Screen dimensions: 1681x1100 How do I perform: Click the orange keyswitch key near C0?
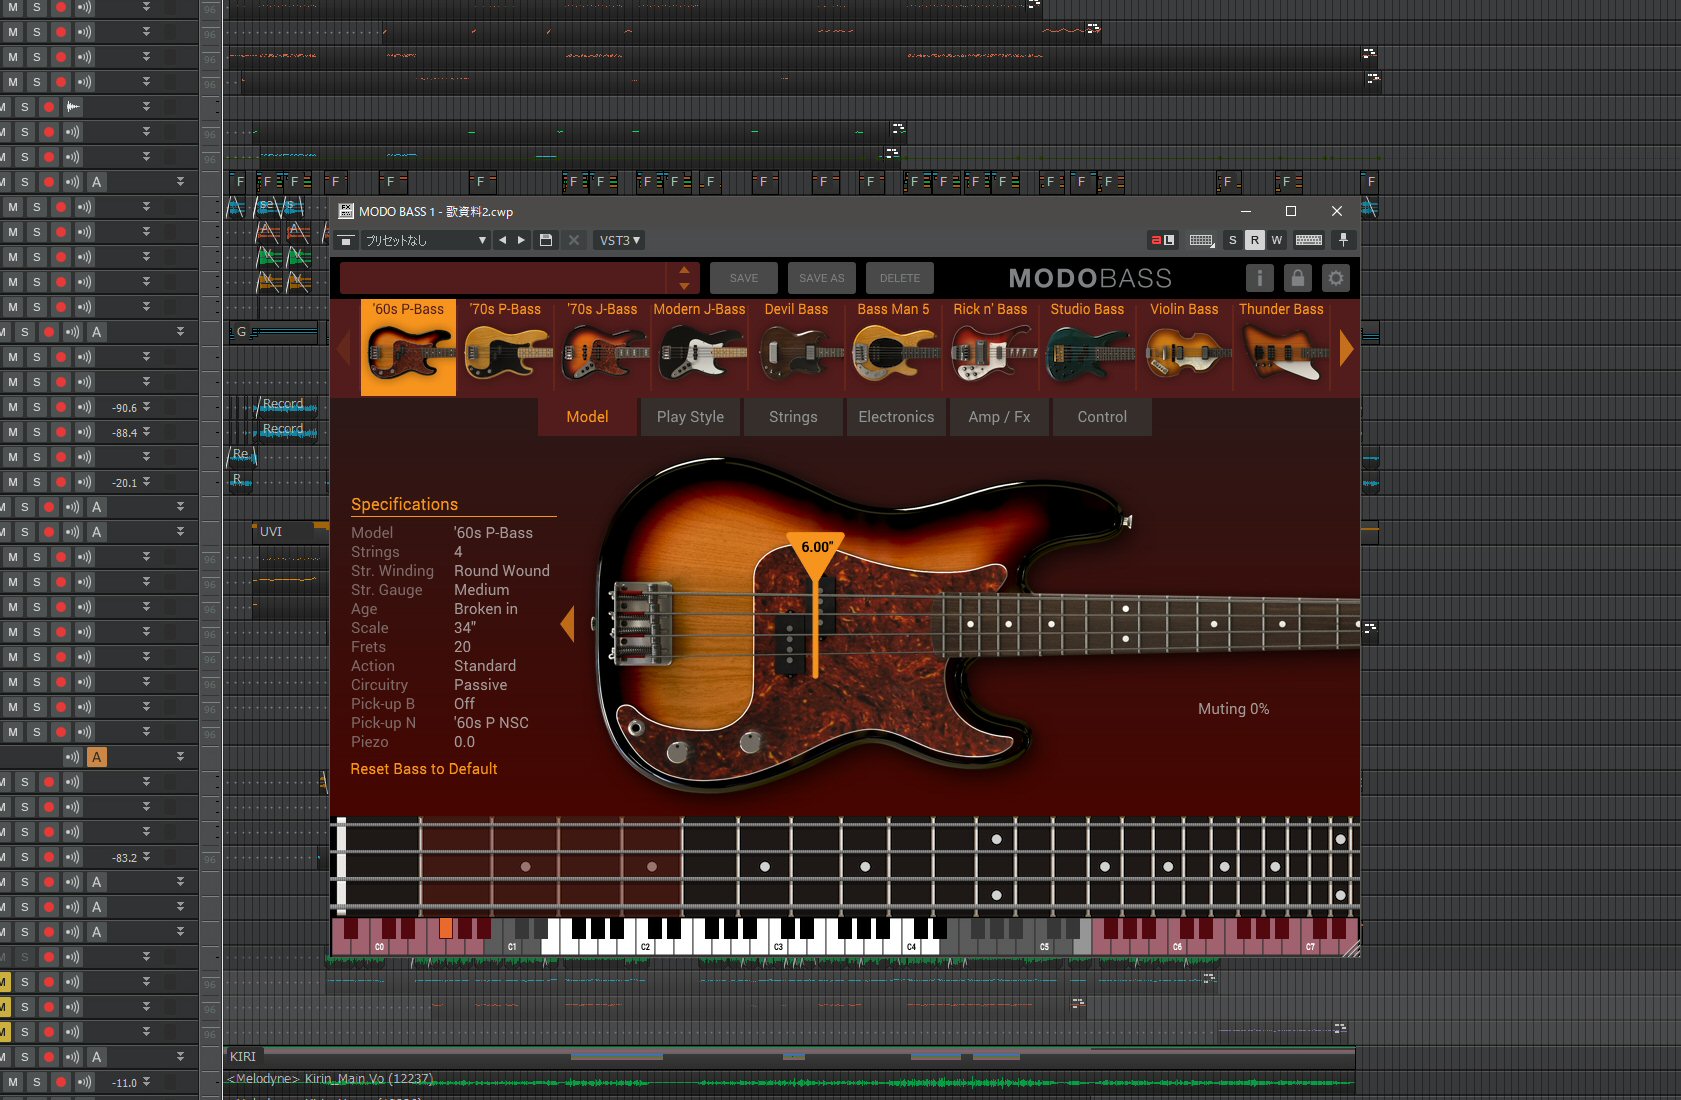446,928
